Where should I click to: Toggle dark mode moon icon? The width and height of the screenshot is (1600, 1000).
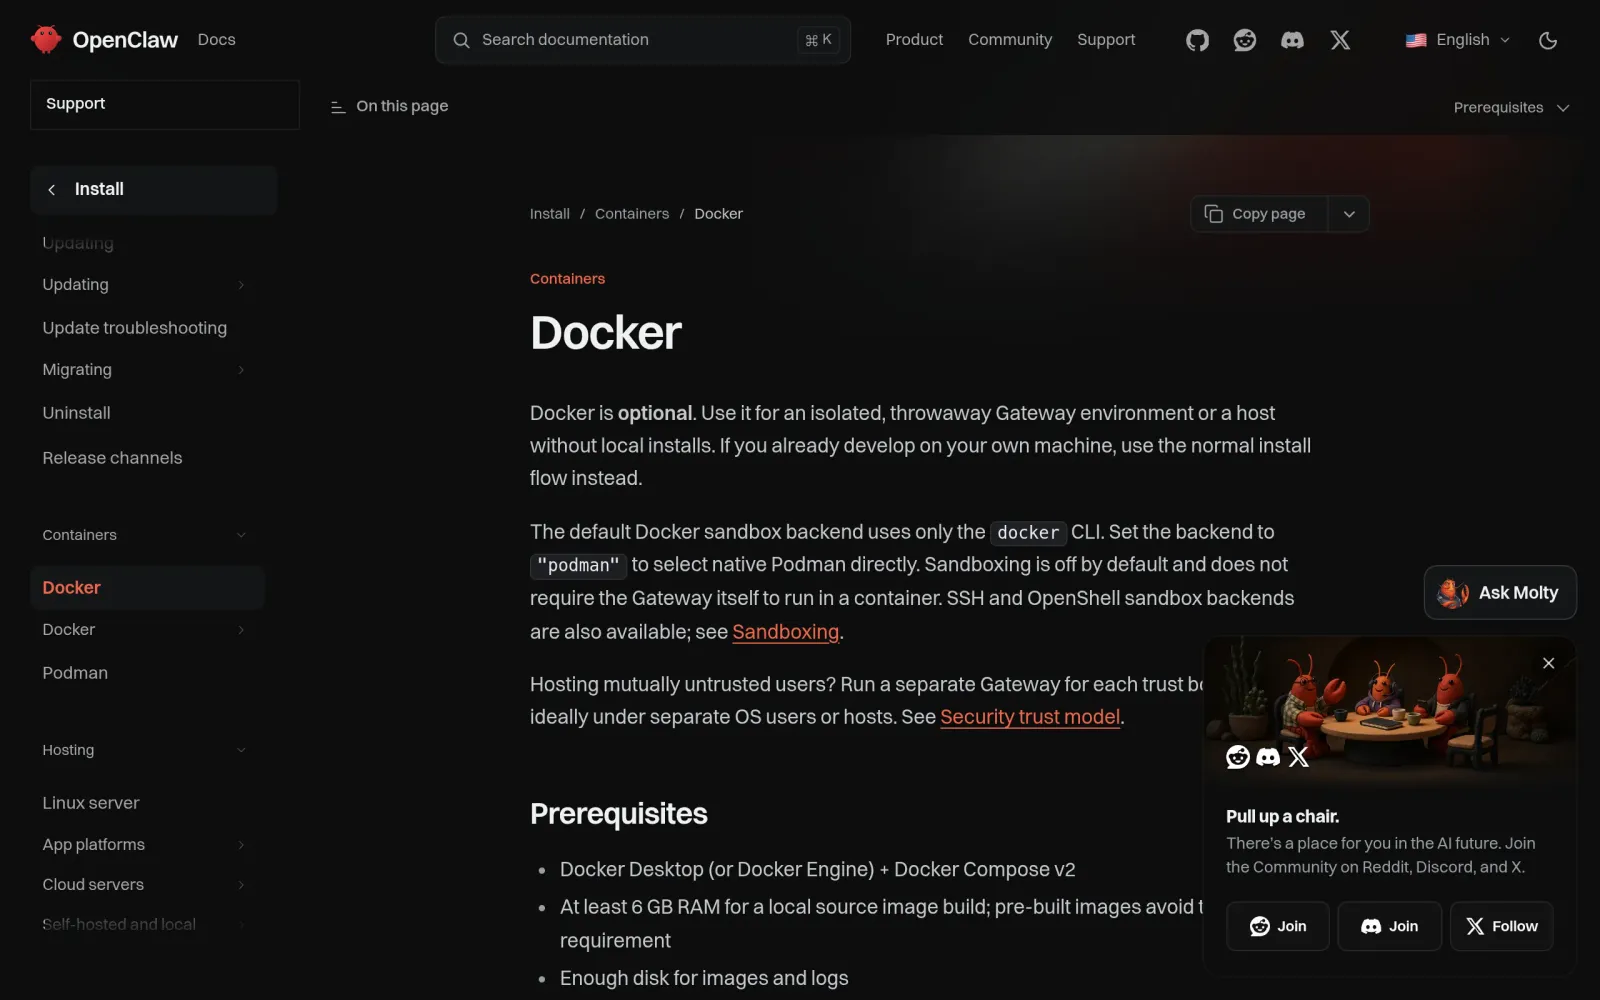pos(1548,40)
